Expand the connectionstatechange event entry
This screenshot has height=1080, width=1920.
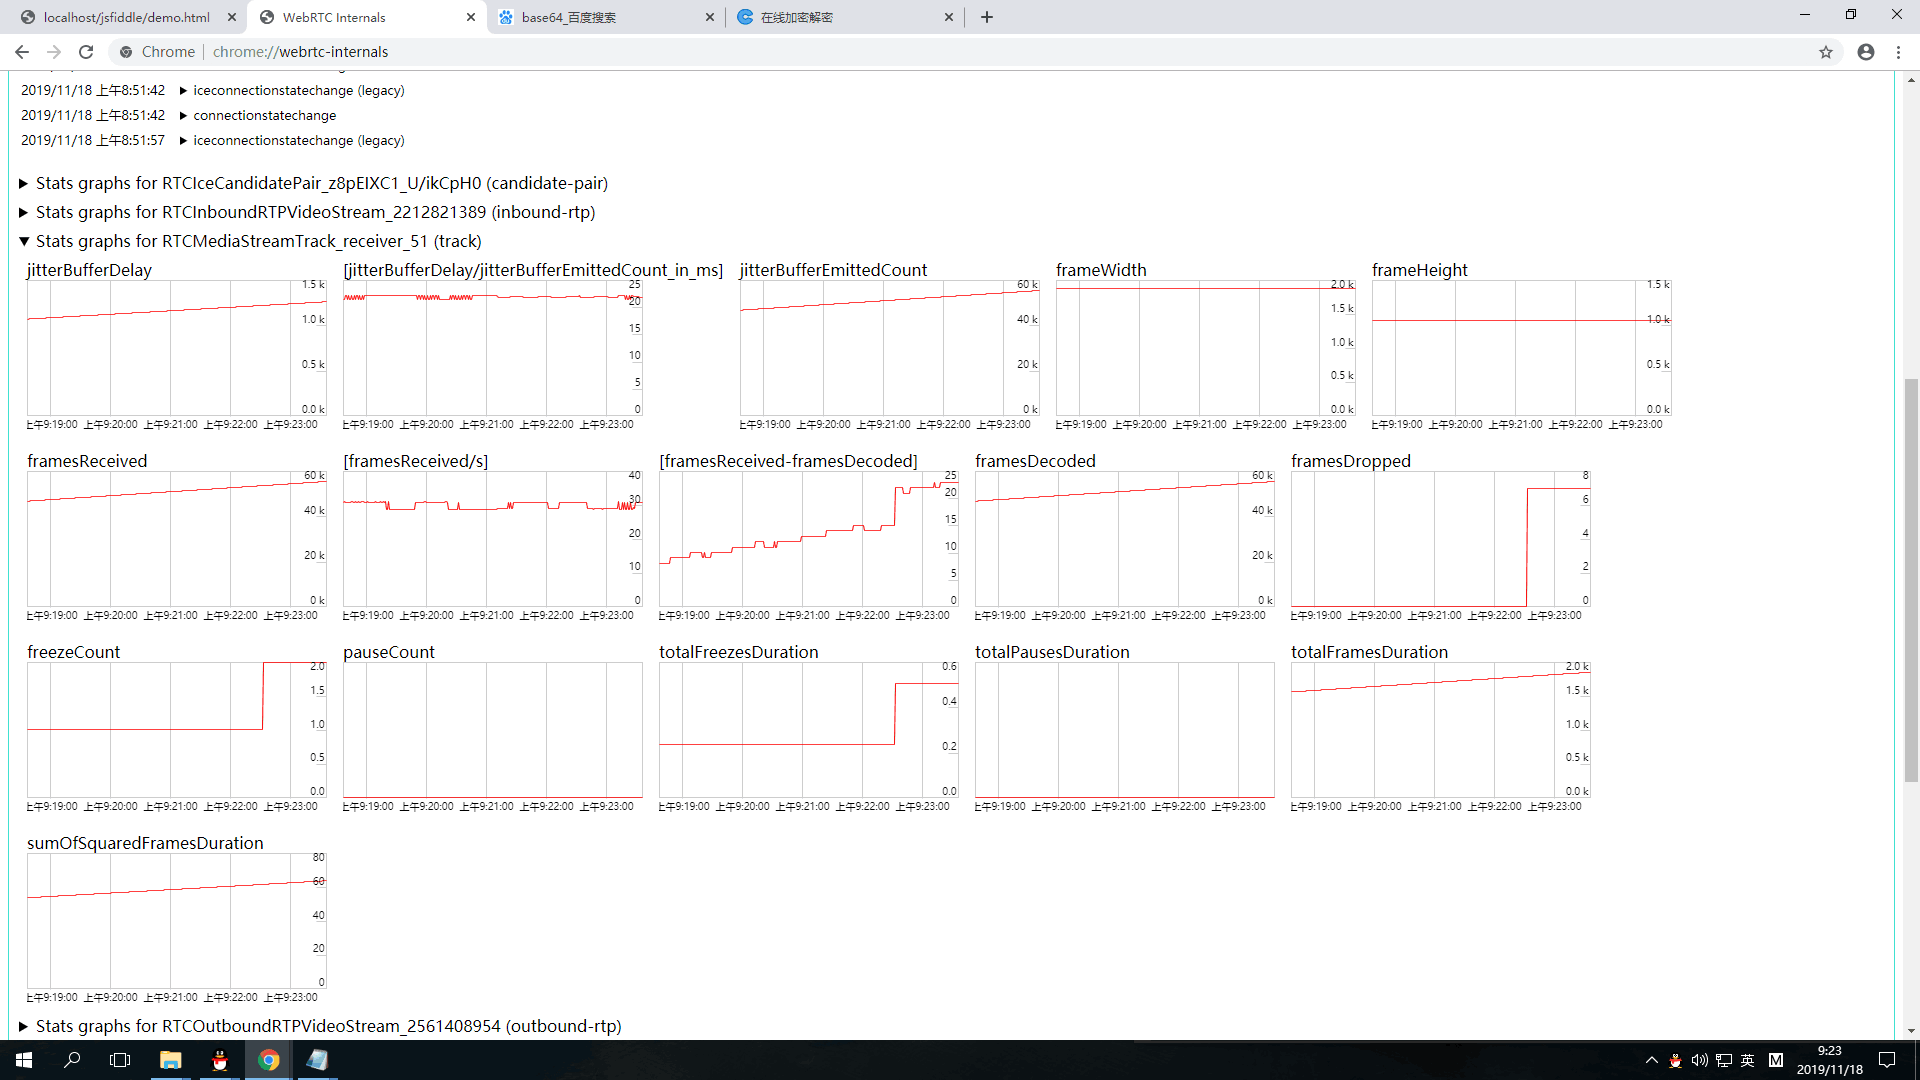(x=182, y=115)
